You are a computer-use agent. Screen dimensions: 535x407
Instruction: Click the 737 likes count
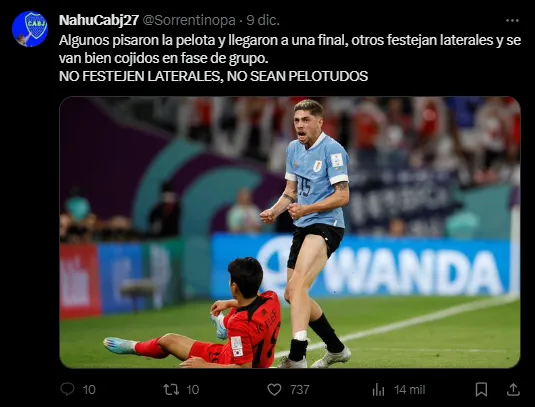[300, 390]
